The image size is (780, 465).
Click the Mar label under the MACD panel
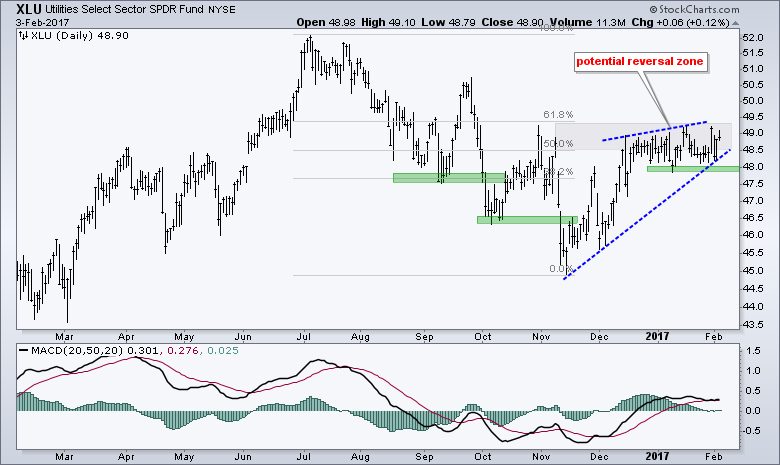[x=64, y=457]
